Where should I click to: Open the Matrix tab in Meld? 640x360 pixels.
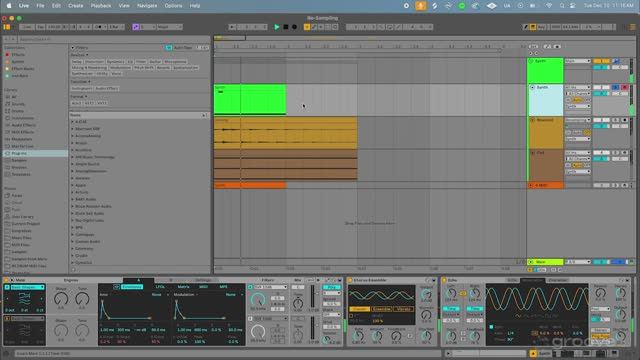coord(183,287)
